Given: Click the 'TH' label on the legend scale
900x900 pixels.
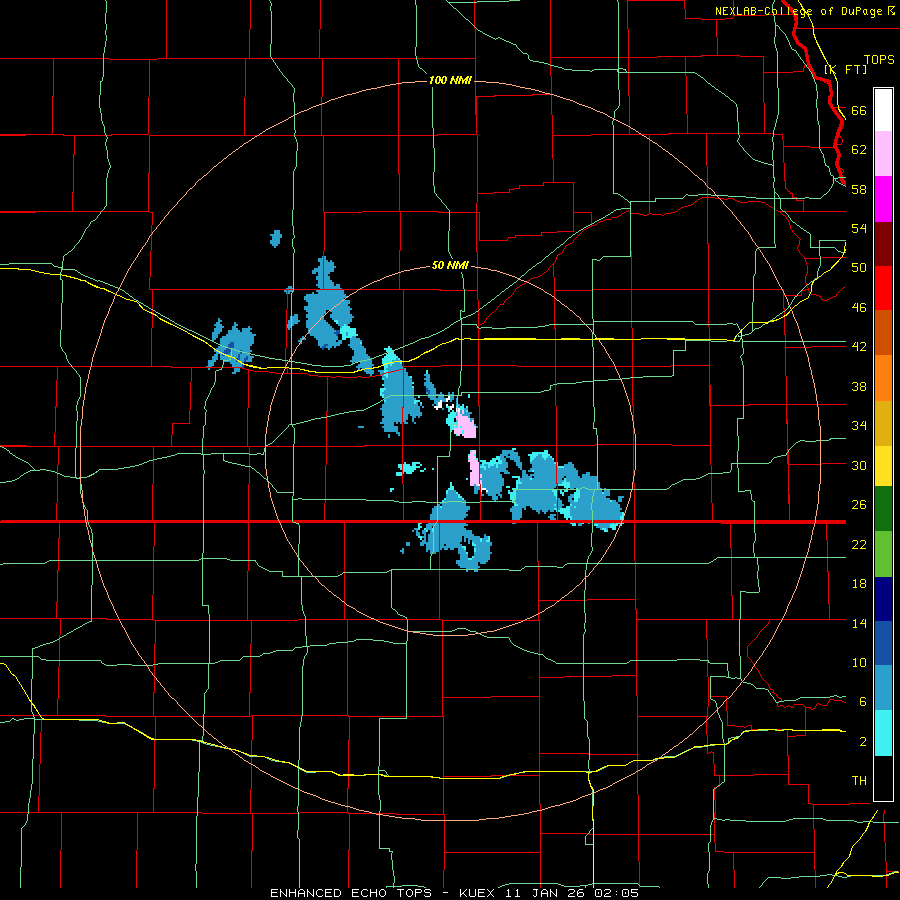Looking at the screenshot, I should click(x=859, y=781).
